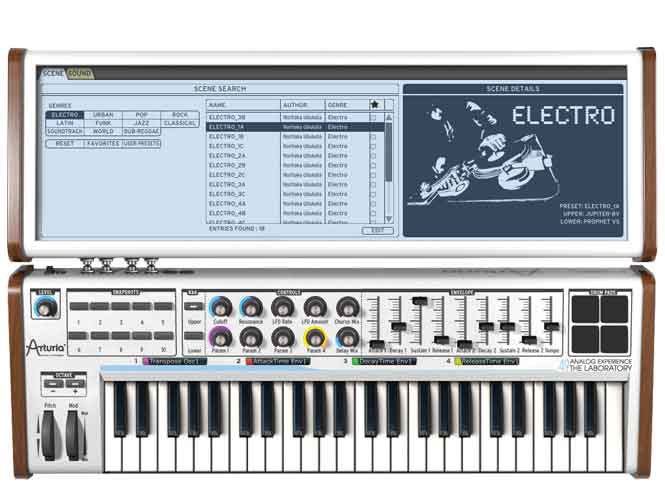Open the DecayTime Env1 parameter selector
This screenshot has width=665, height=486.
[384, 361]
